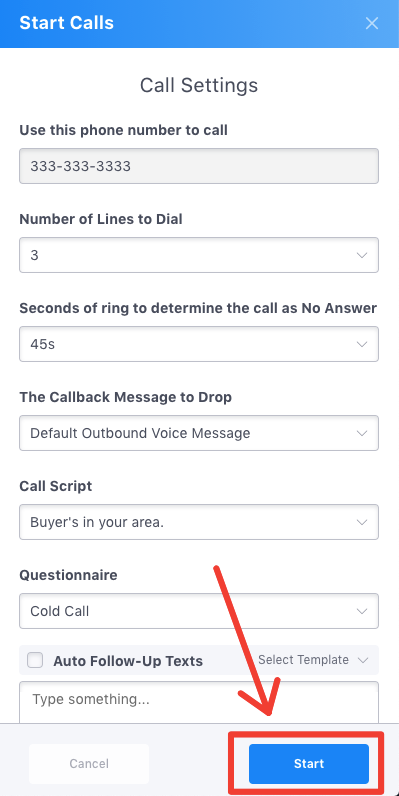Open the Number of Lines to Dial dropdown
The height and width of the screenshot is (796, 399).
click(199, 255)
